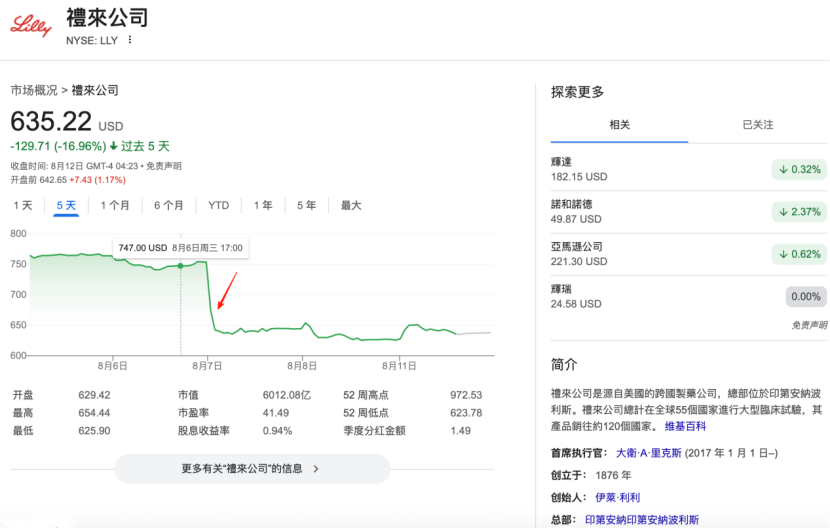The height and width of the screenshot is (528, 830).
Task: Click the 免责声明 link below related stocks
Action: [x=809, y=325]
